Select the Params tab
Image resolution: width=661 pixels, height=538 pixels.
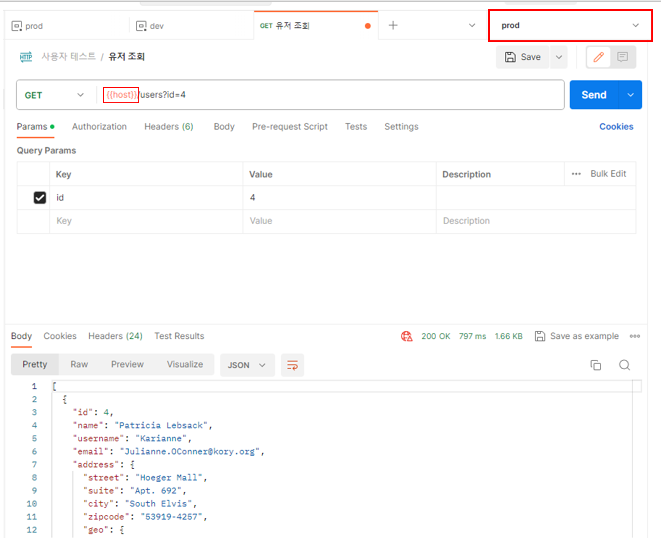point(35,127)
